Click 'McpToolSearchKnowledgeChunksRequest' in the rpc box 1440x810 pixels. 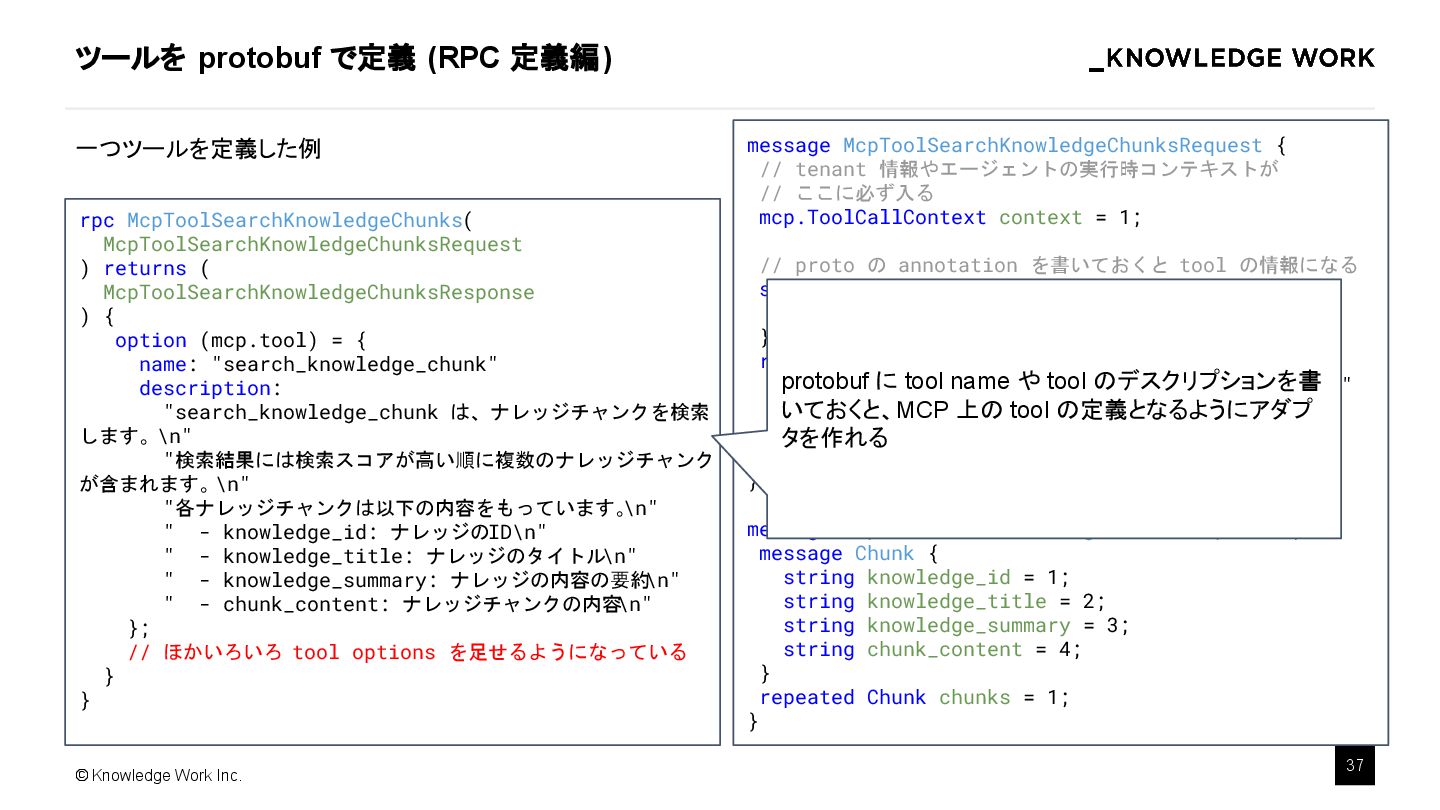(x=313, y=244)
